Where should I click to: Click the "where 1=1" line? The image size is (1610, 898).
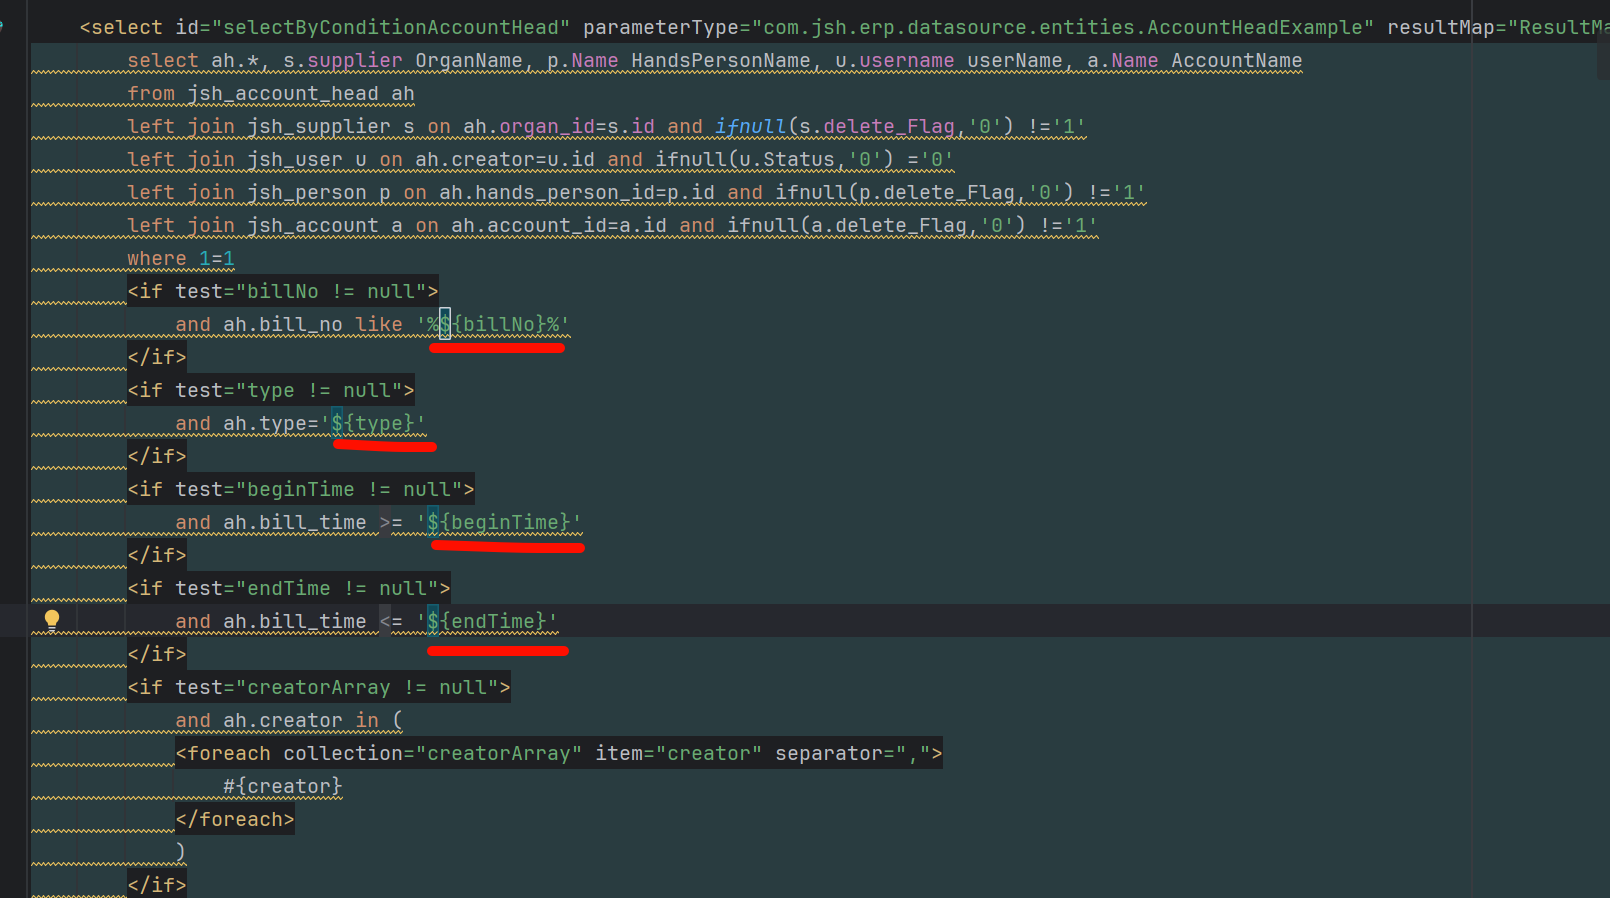point(181,258)
